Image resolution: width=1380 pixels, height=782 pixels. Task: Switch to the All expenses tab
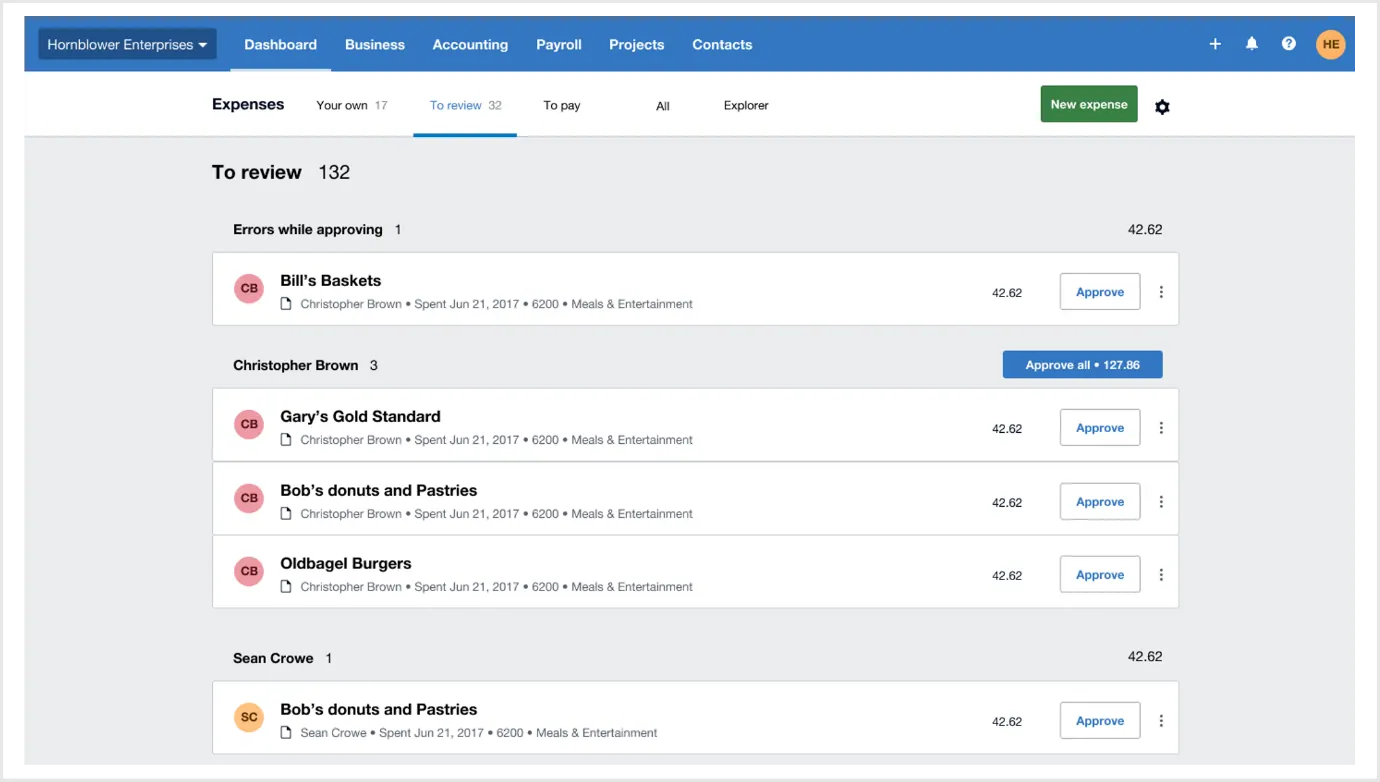click(663, 106)
